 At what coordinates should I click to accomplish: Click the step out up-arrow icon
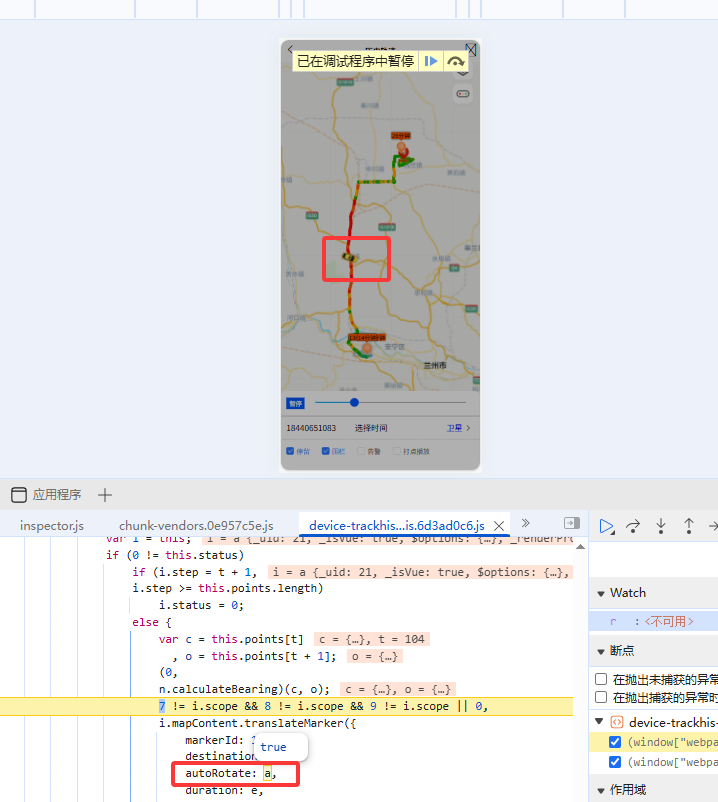689,525
